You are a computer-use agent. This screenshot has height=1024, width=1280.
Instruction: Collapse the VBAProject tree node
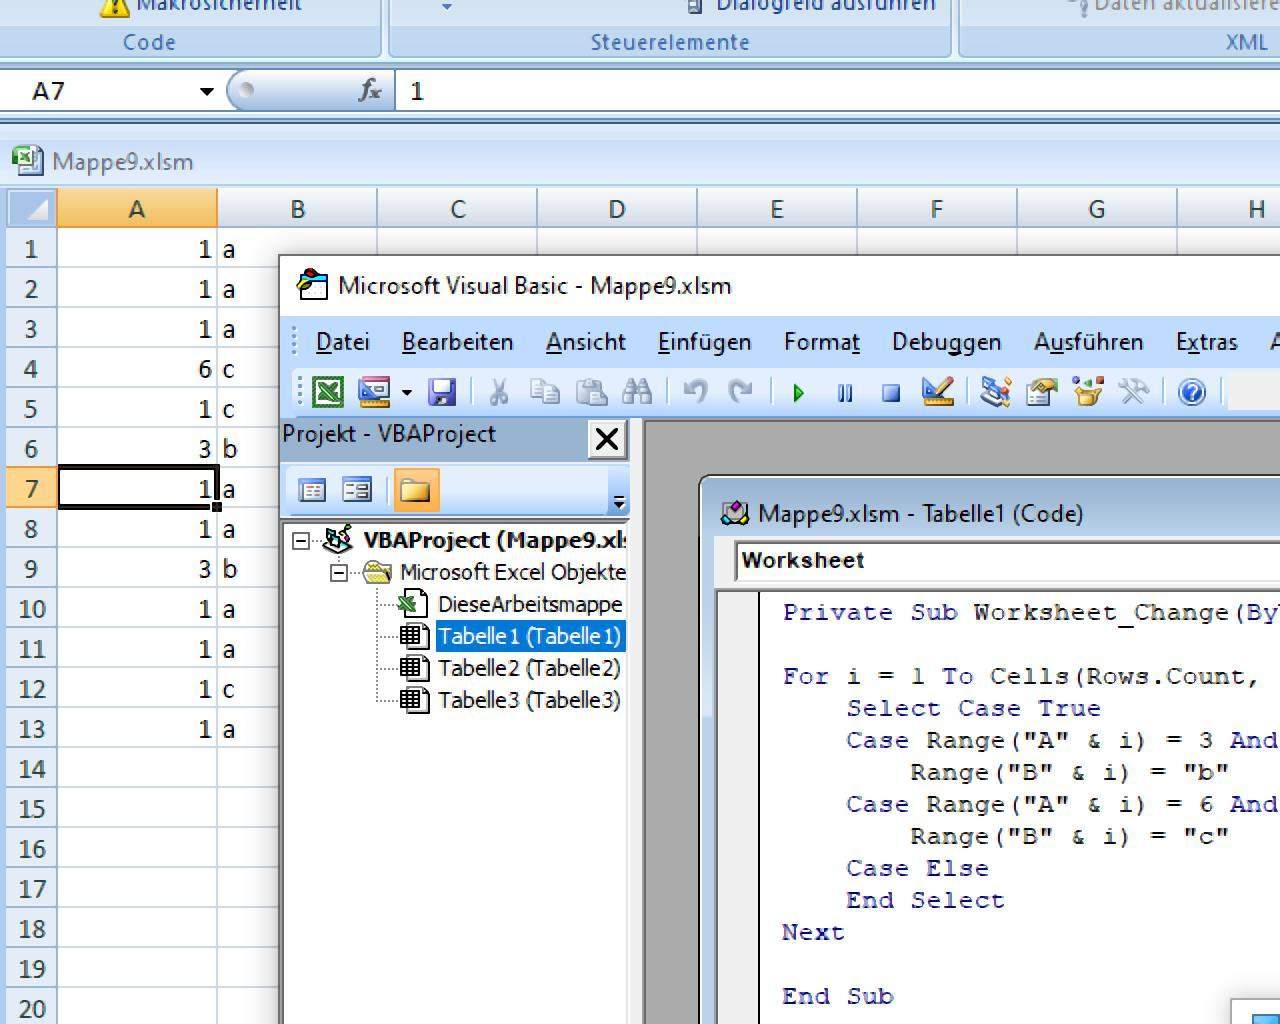pyautogui.click(x=301, y=541)
